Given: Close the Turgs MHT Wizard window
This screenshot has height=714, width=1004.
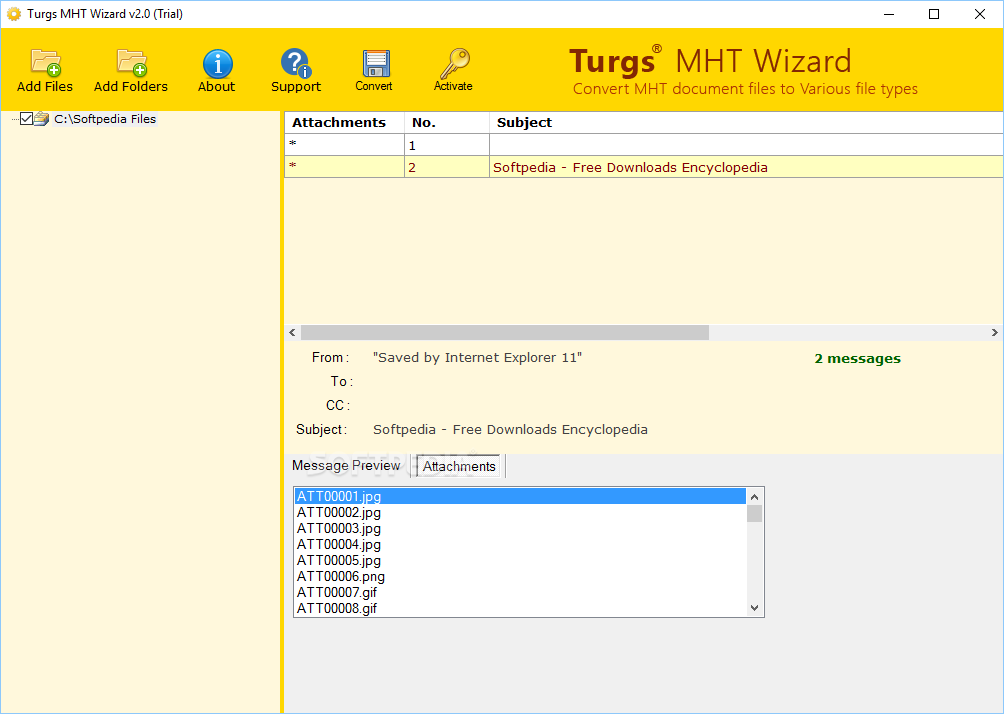Looking at the screenshot, I should pos(980,14).
